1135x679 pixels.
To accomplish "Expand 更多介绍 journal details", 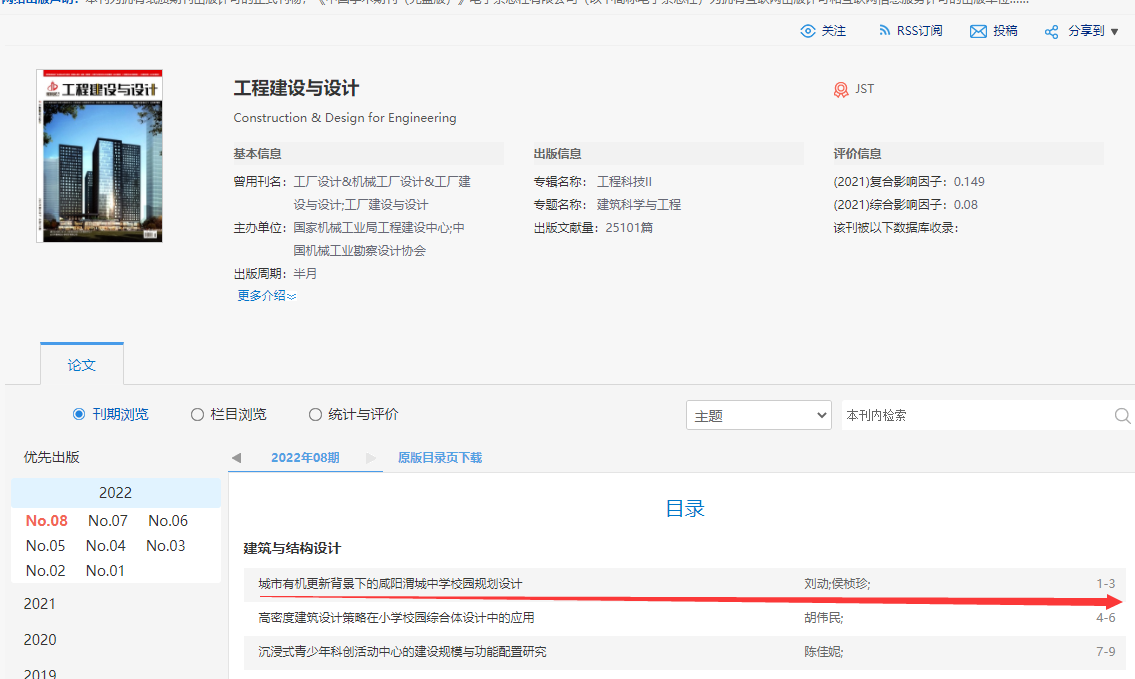I will pos(266,295).
